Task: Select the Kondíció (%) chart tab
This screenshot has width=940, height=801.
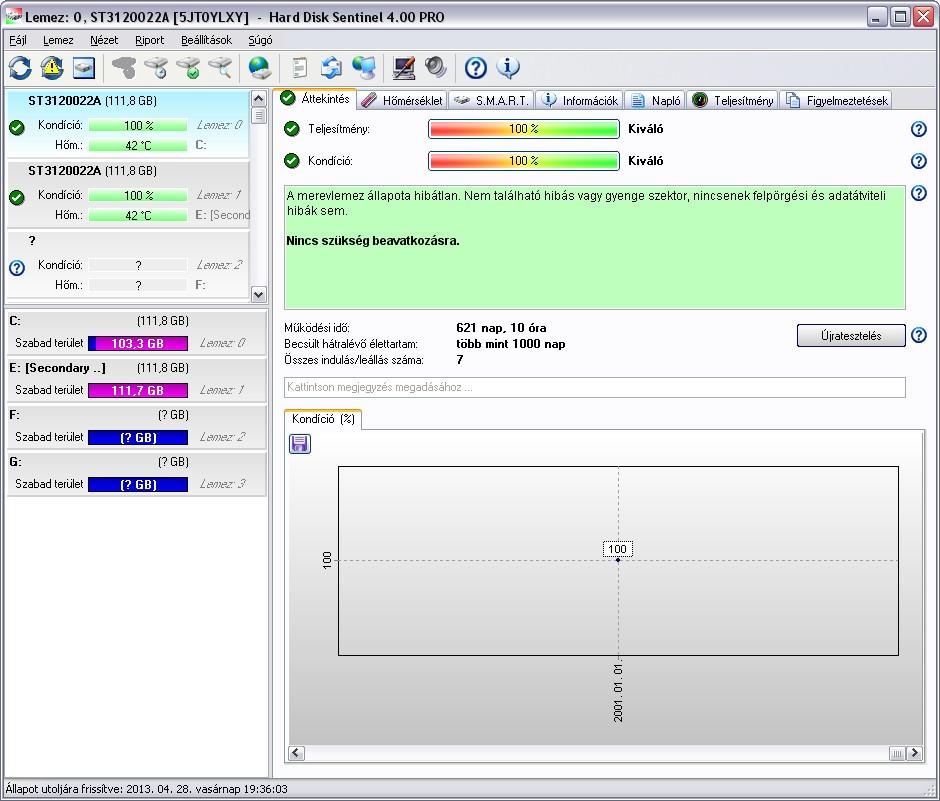Action: [x=323, y=419]
